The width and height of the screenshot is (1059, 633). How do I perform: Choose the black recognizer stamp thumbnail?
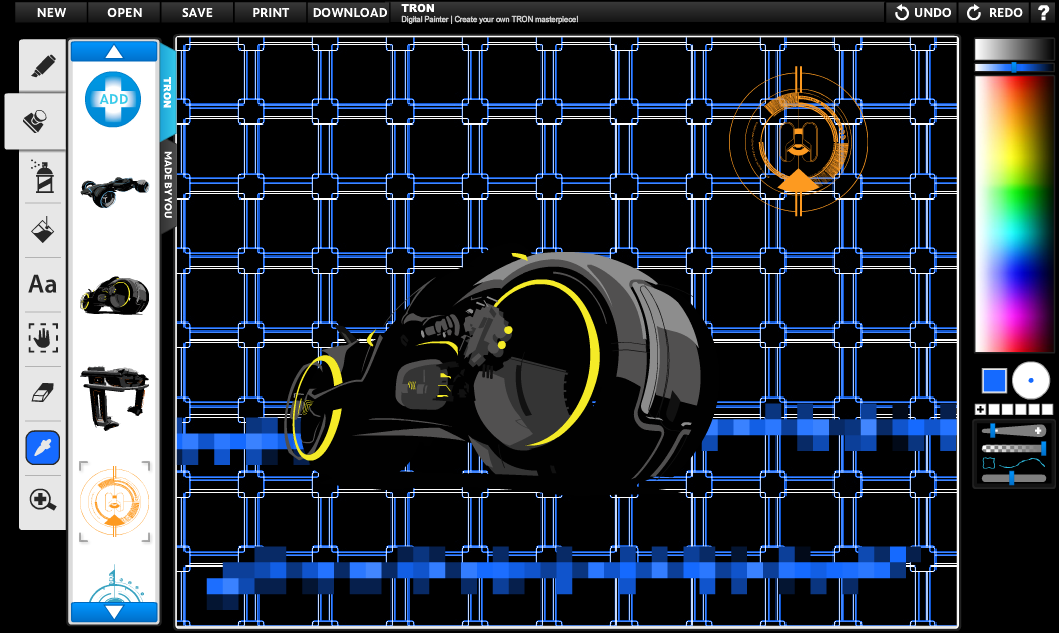tap(114, 397)
